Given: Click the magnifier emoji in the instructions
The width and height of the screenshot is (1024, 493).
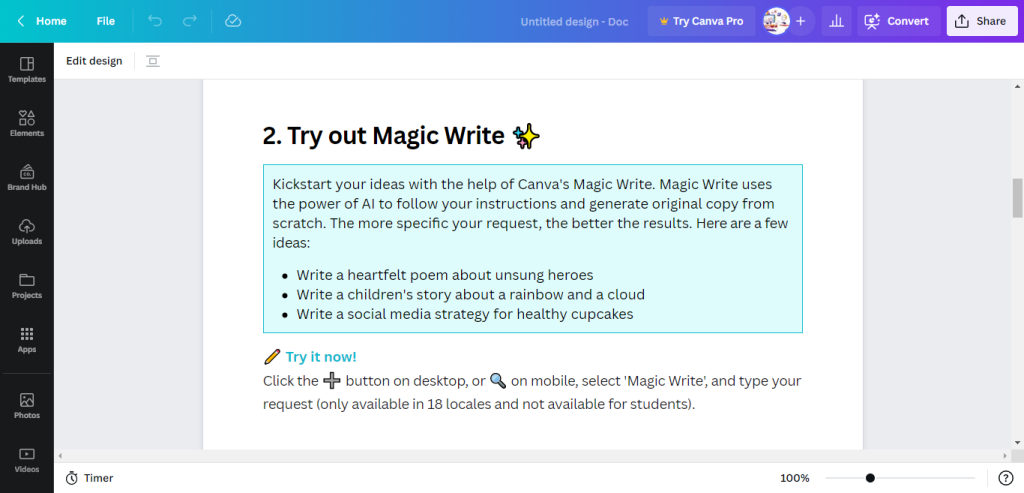Looking at the screenshot, I should tap(498, 380).
